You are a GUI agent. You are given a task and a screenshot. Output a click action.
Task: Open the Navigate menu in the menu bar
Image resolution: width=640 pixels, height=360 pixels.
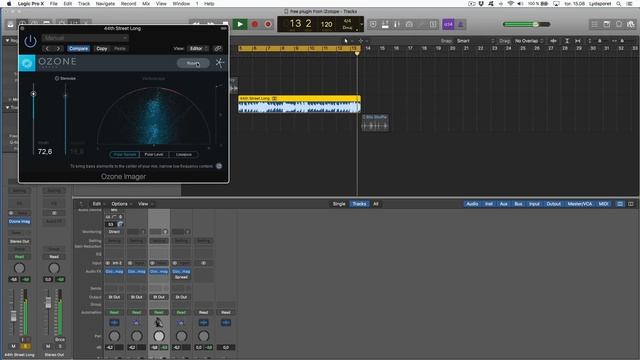tap(105, 4)
